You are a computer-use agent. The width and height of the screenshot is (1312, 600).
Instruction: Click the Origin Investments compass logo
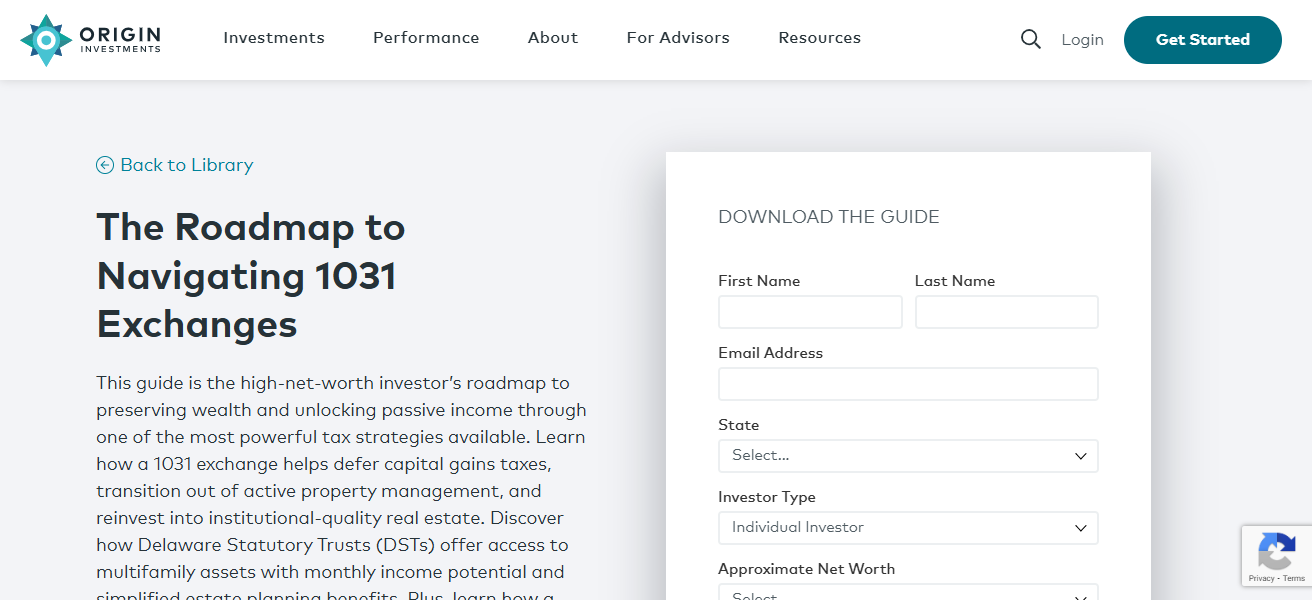(45, 39)
